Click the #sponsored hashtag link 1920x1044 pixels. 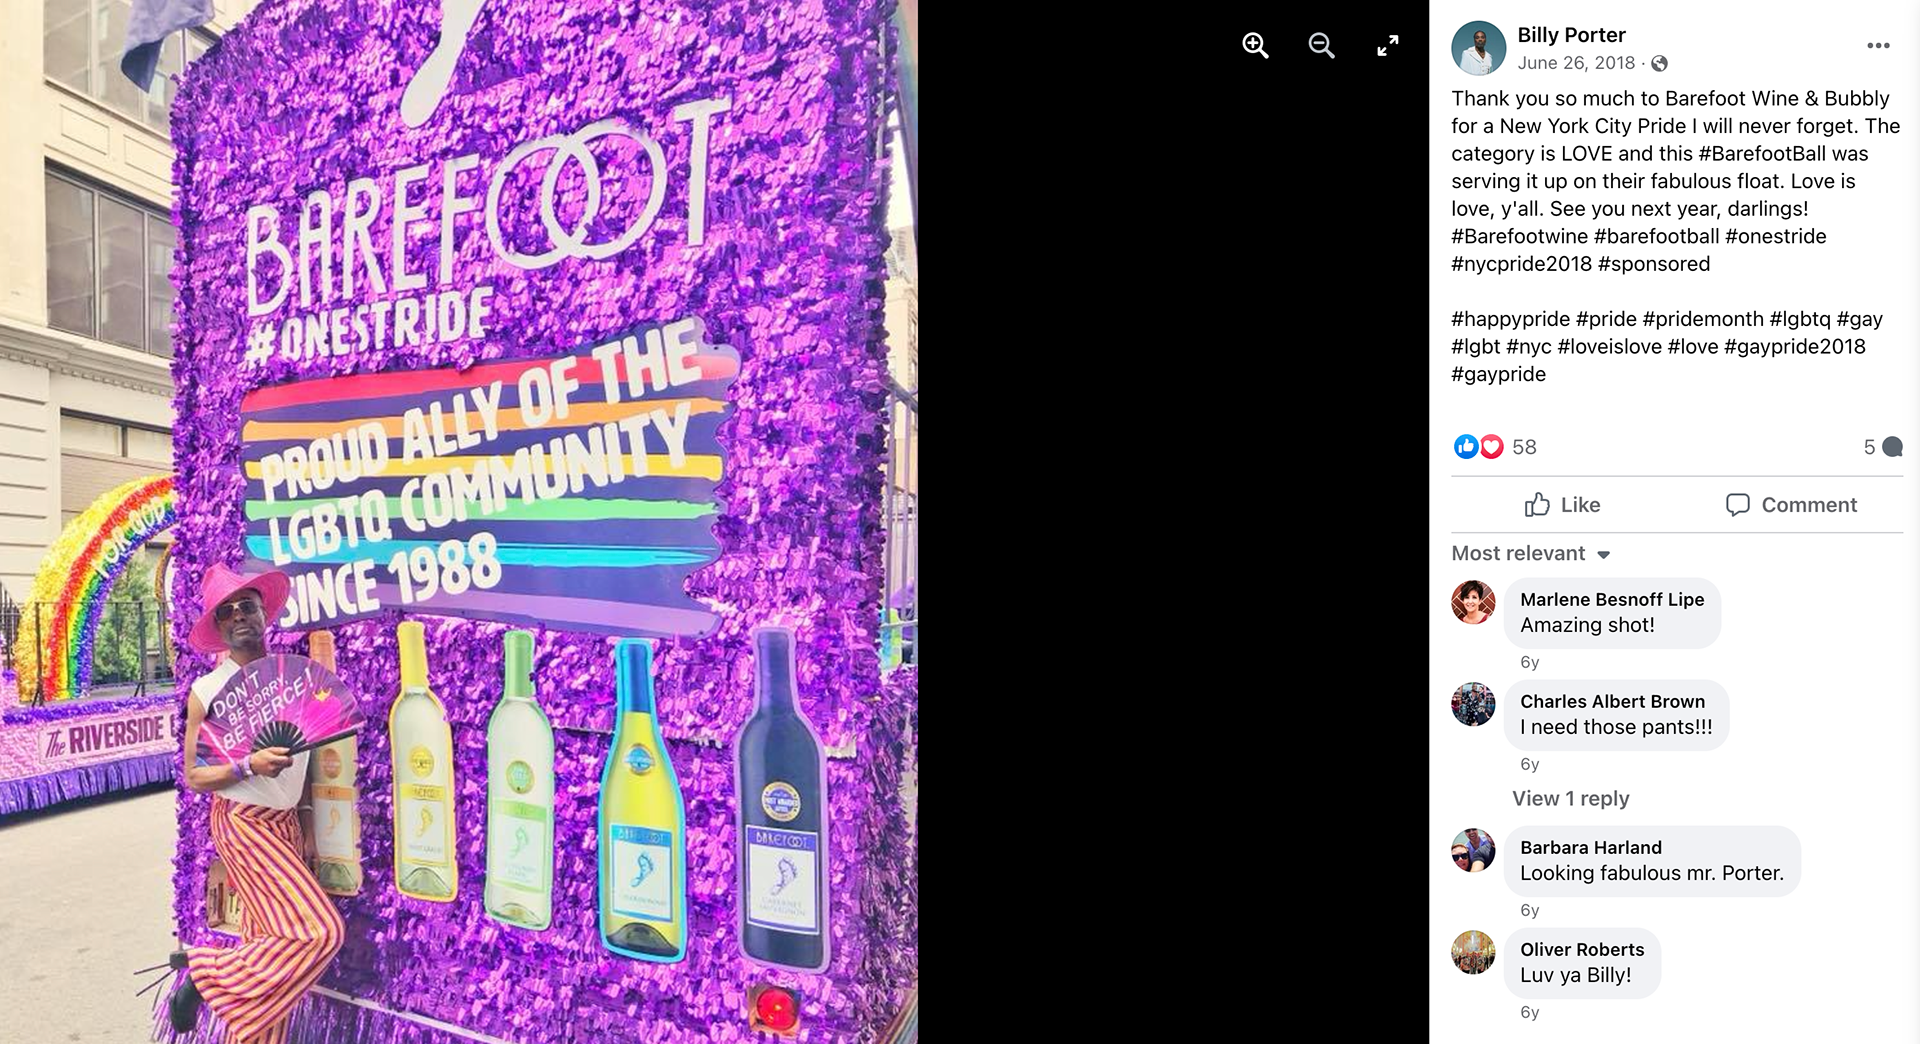coord(1654,264)
